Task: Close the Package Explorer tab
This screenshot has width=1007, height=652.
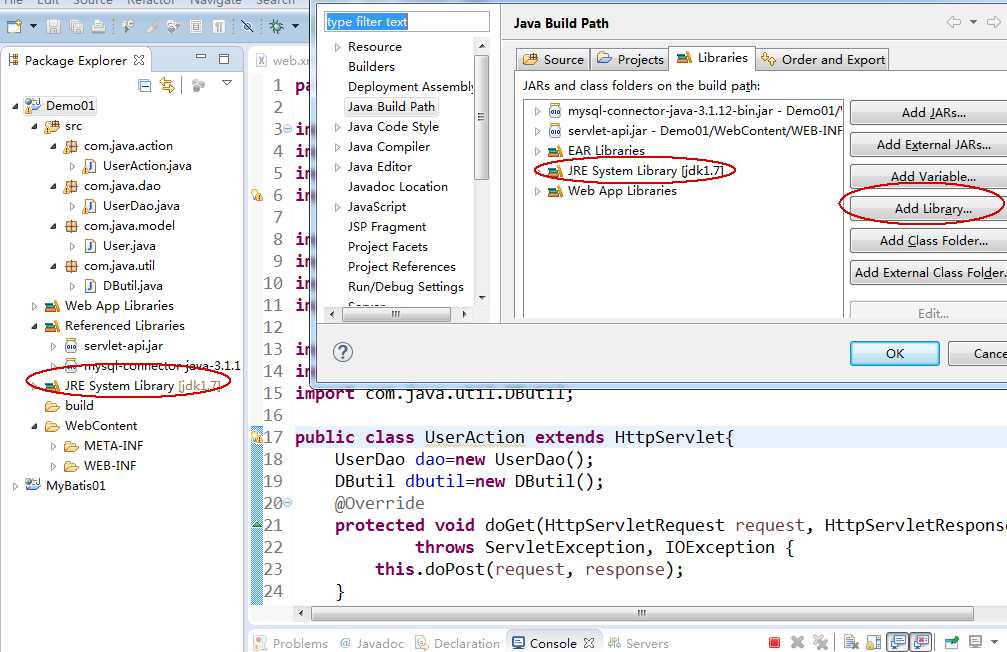Action: click(x=139, y=60)
